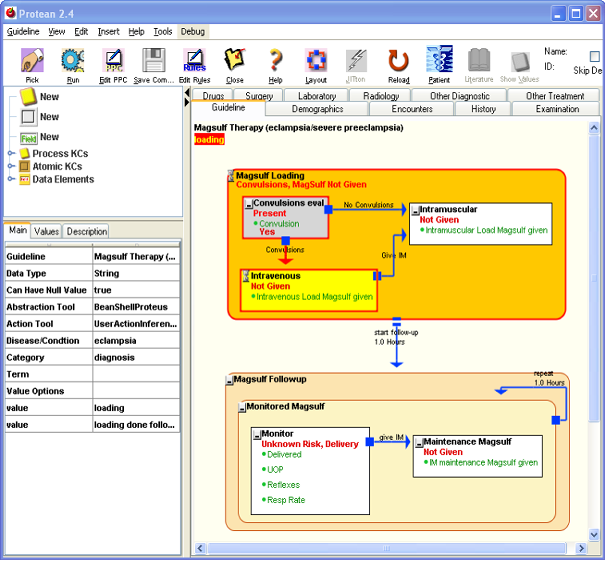
Task: Toggle the Skip checkbox near ID
Action: (595, 57)
